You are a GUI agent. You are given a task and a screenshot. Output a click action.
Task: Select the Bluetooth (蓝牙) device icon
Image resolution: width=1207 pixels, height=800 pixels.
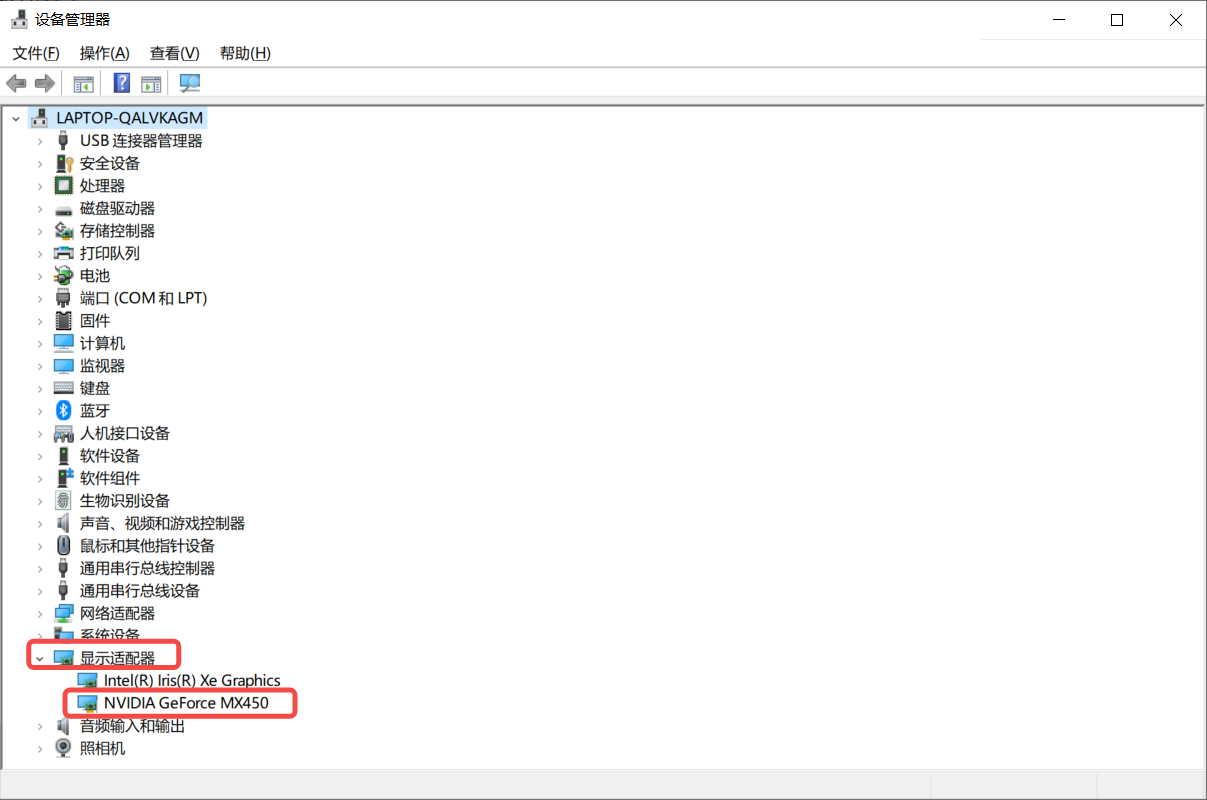coord(64,411)
